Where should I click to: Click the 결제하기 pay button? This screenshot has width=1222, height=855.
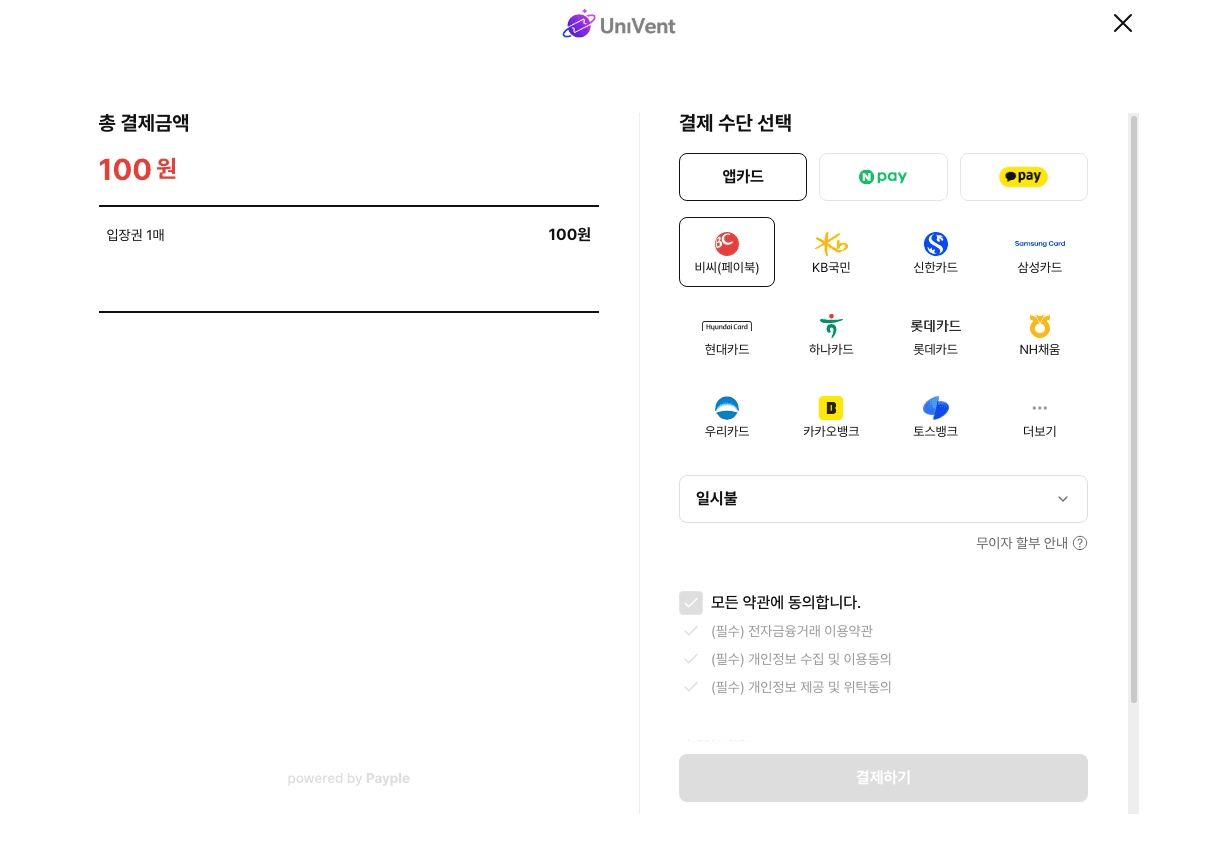click(x=883, y=778)
